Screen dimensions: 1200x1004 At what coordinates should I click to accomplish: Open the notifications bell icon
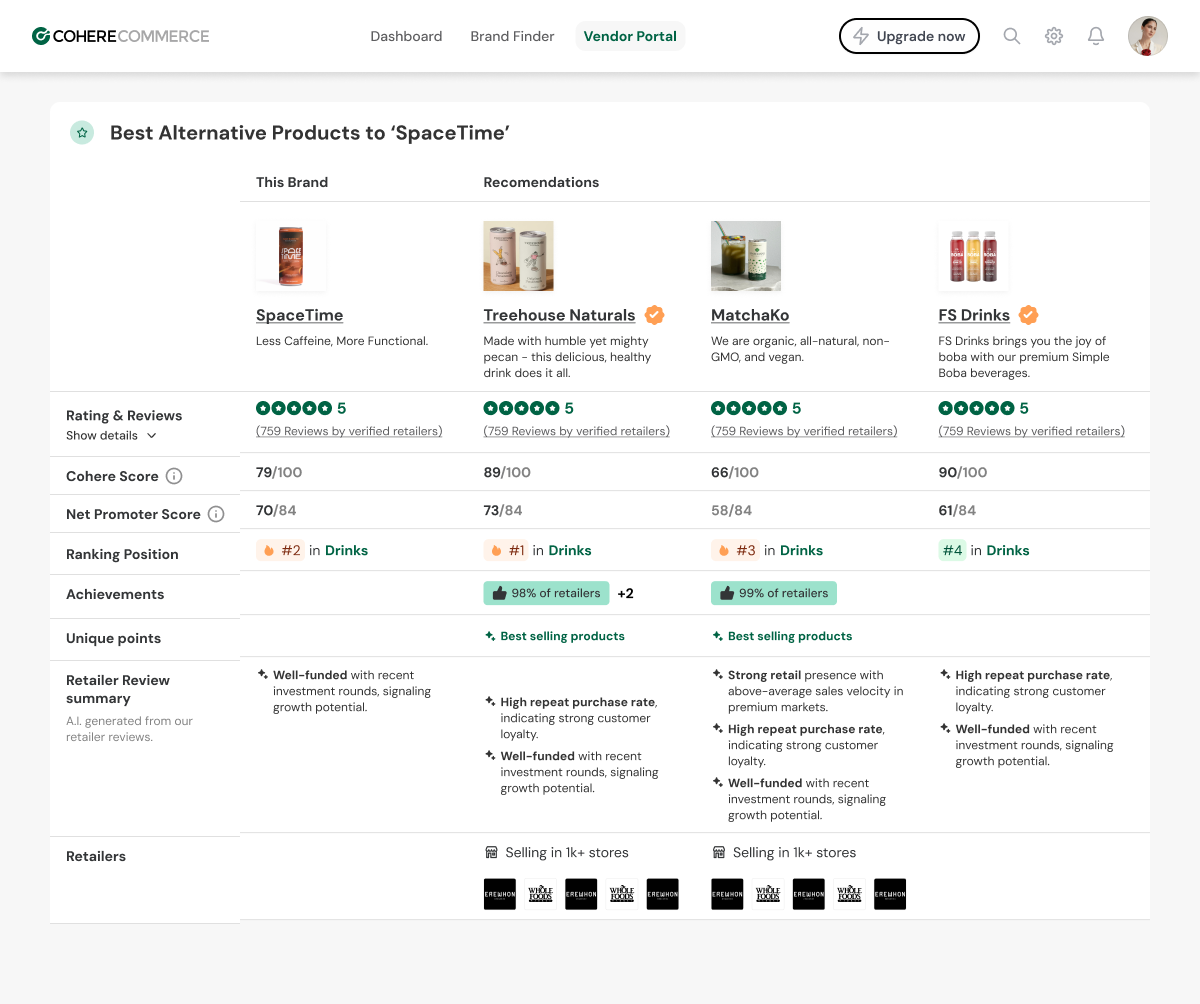(1096, 36)
